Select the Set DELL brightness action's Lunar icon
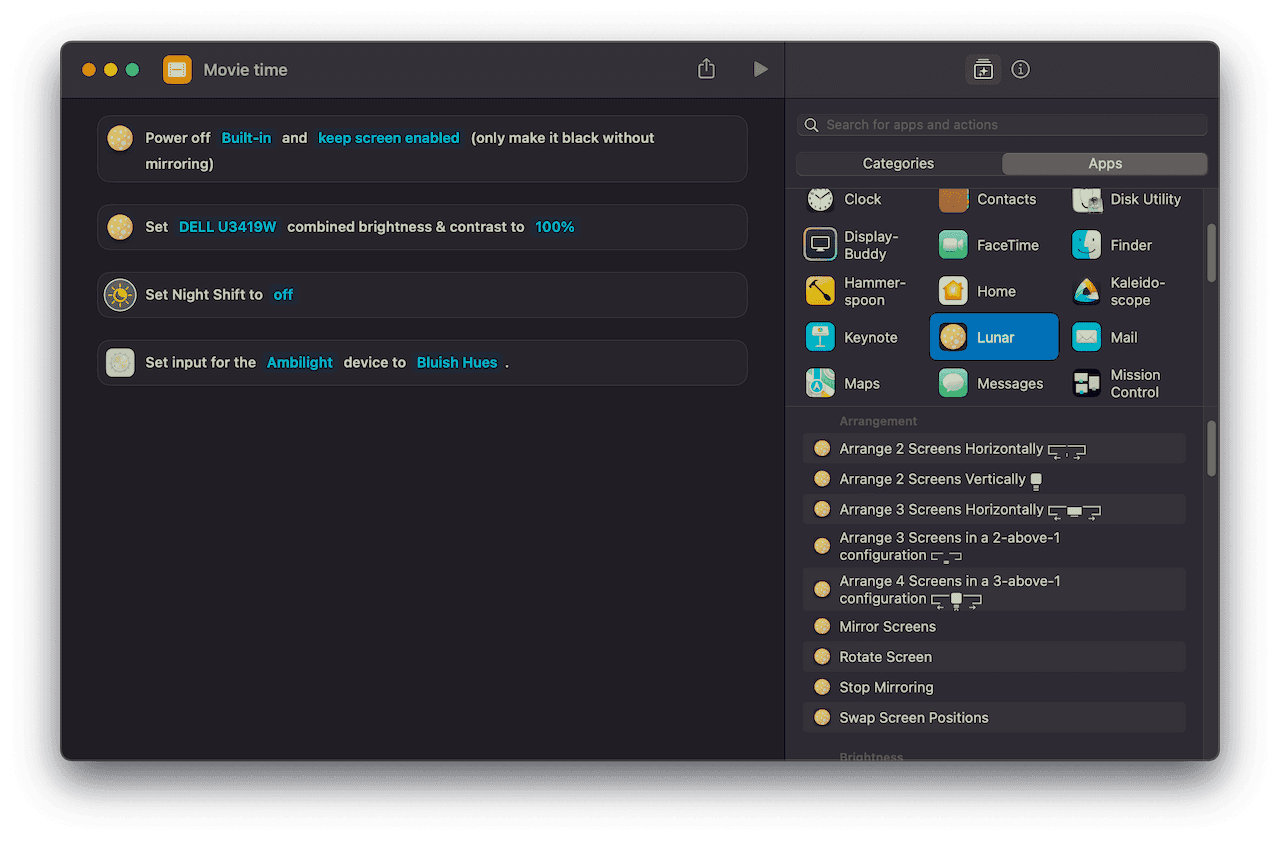 [x=120, y=227]
